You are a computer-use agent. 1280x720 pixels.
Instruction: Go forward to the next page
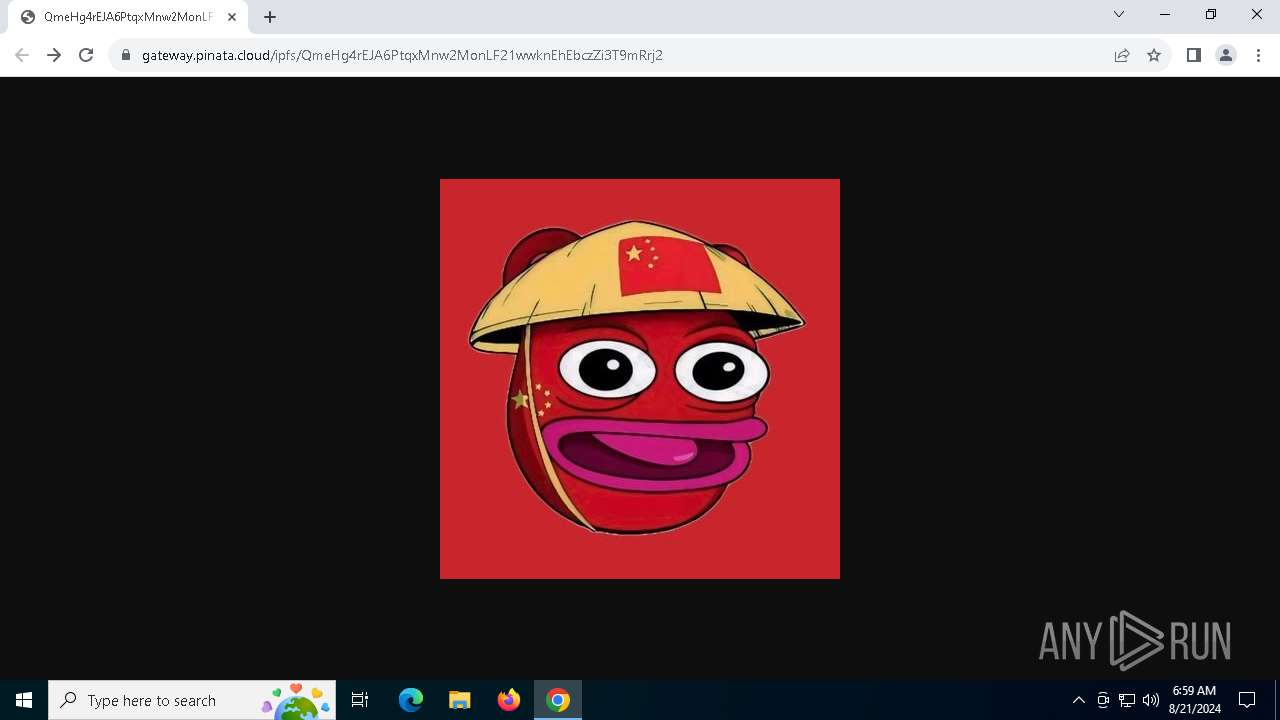(54, 55)
